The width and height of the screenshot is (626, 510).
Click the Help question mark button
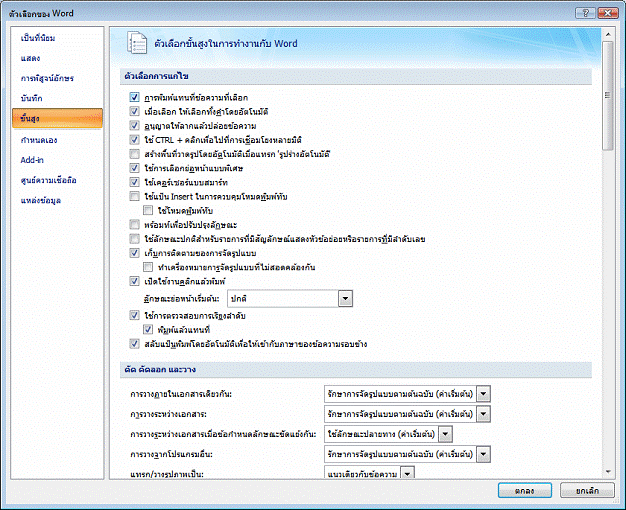click(x=585, y=13)
